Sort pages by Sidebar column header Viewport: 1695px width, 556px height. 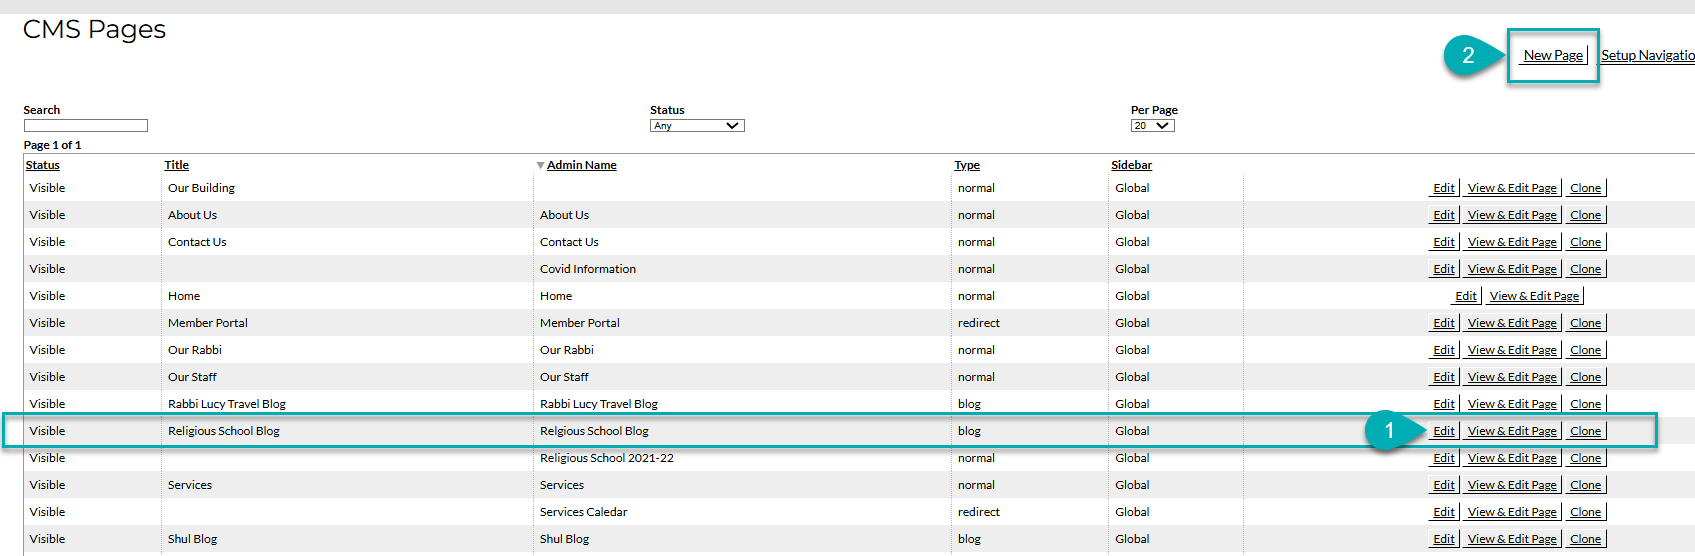click(1131, 165)
